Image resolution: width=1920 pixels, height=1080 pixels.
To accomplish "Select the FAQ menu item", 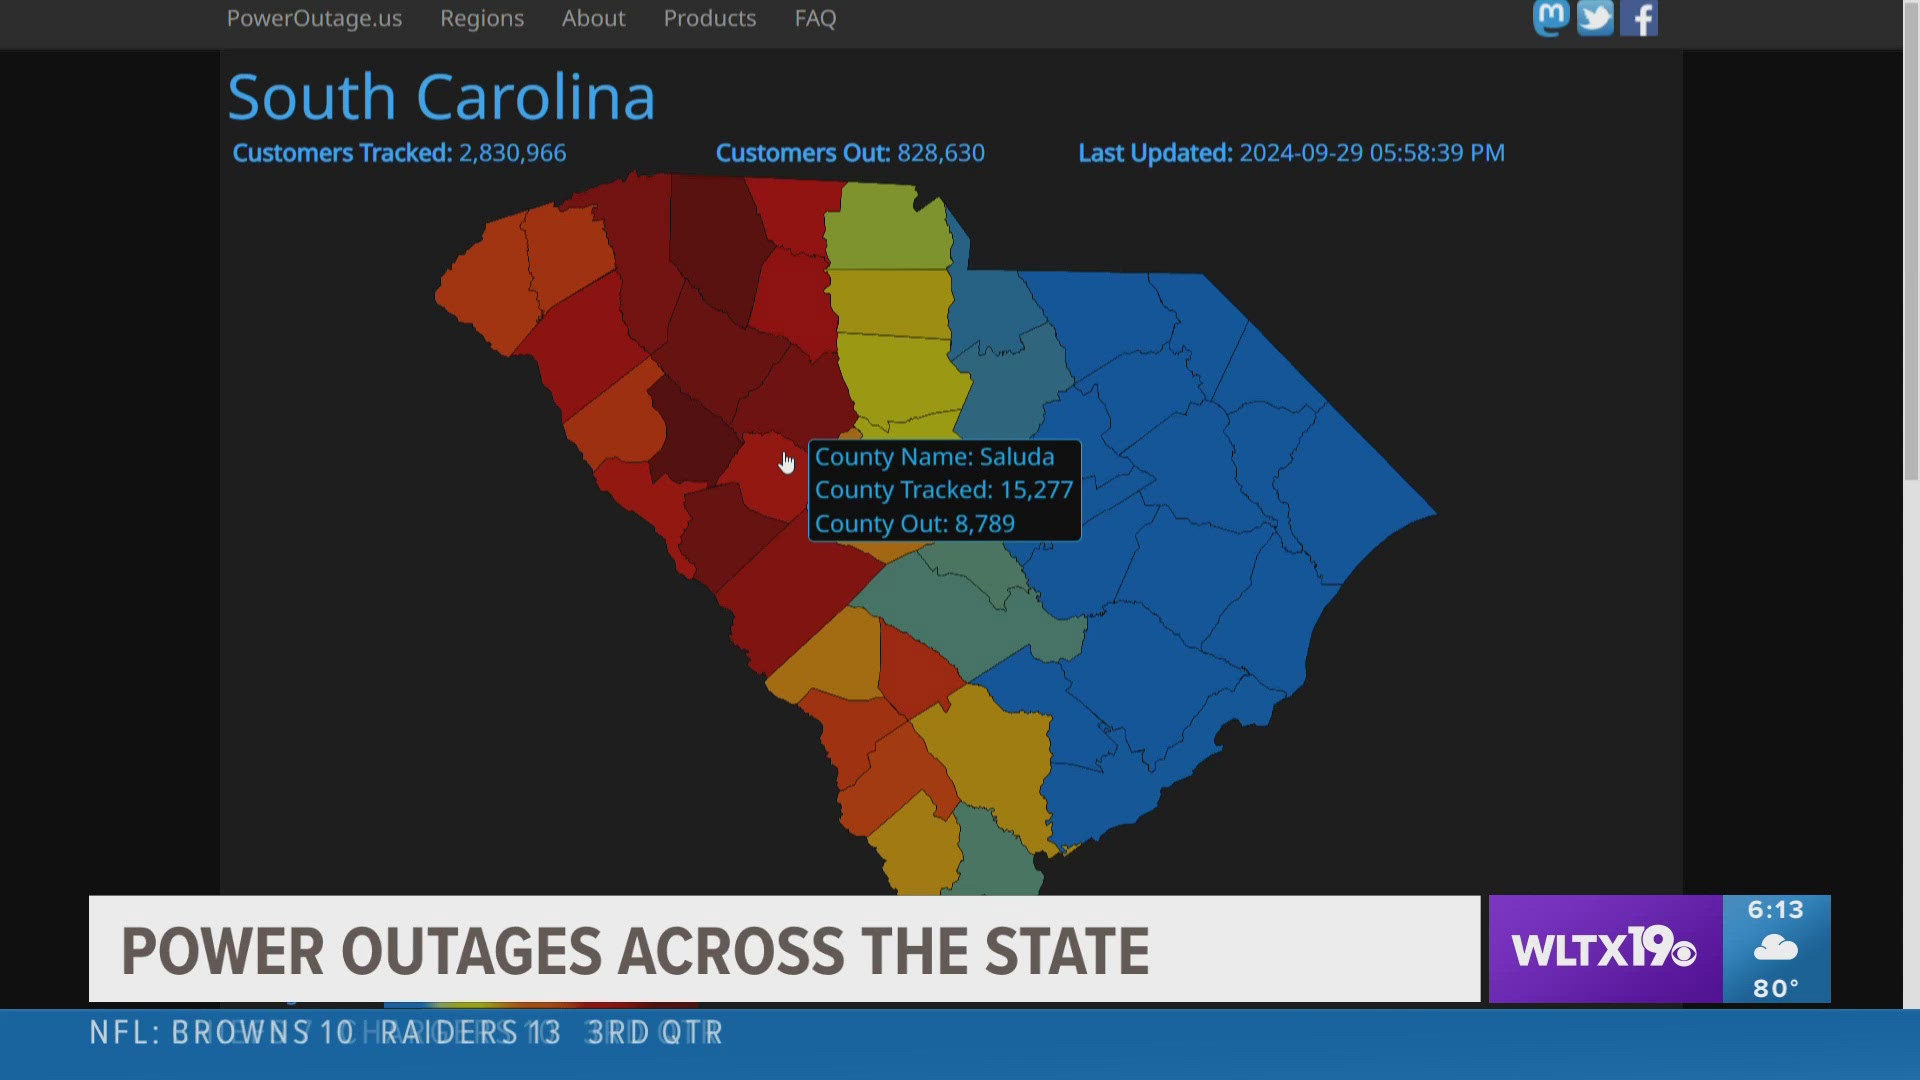I will coord(815,17).
